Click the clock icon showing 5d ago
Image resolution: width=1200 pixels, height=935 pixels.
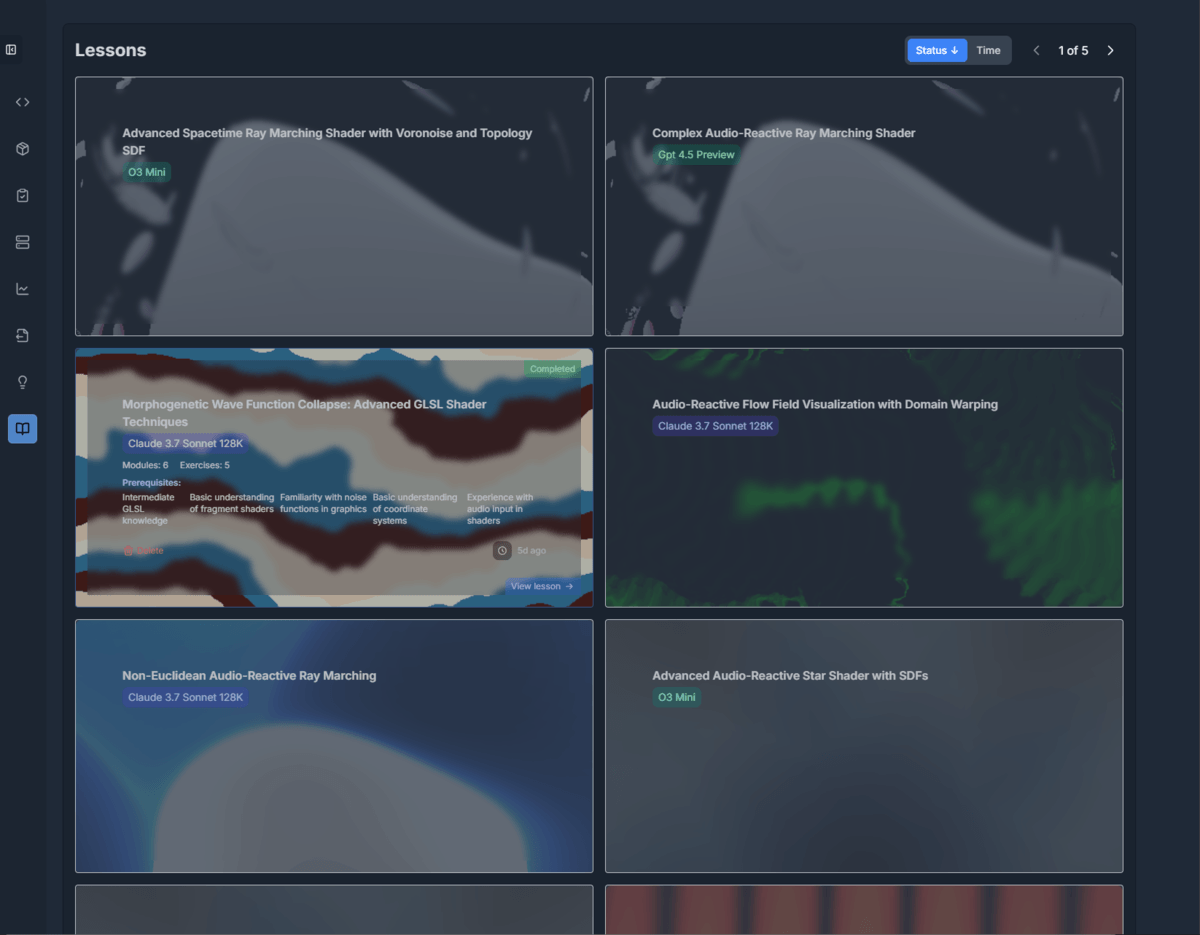click(500, 549)
